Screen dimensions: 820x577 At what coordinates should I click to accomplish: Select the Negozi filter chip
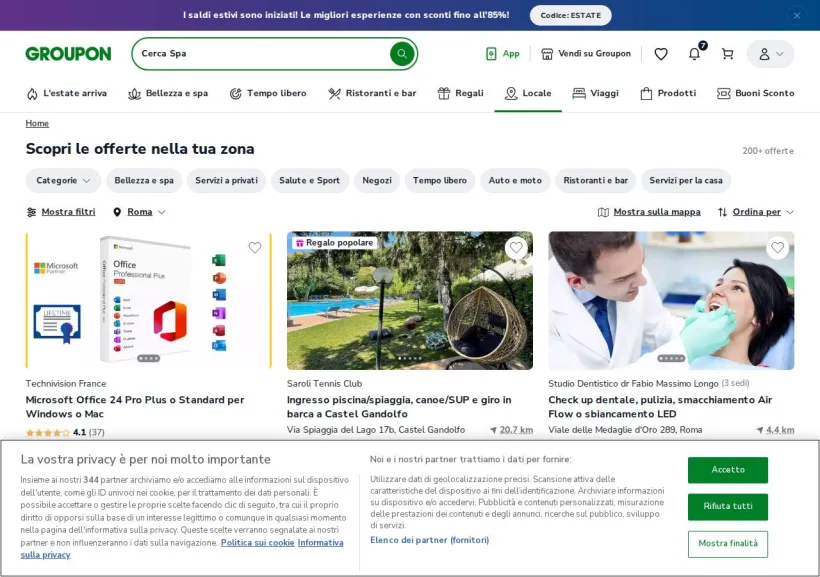click(377, 180)
